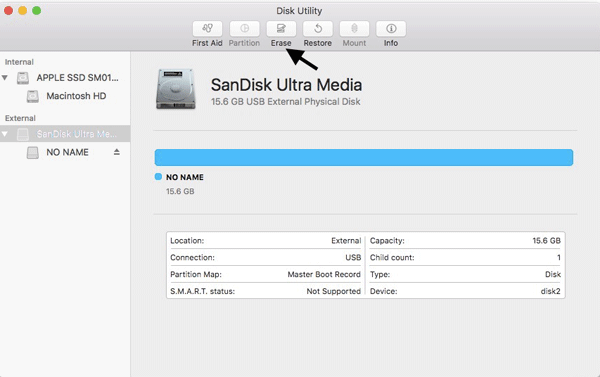Viewport: 600px width, 377px height.
Task: Click the NO NAME volume icon in sidebar
Action: click(x=33, y=153)
